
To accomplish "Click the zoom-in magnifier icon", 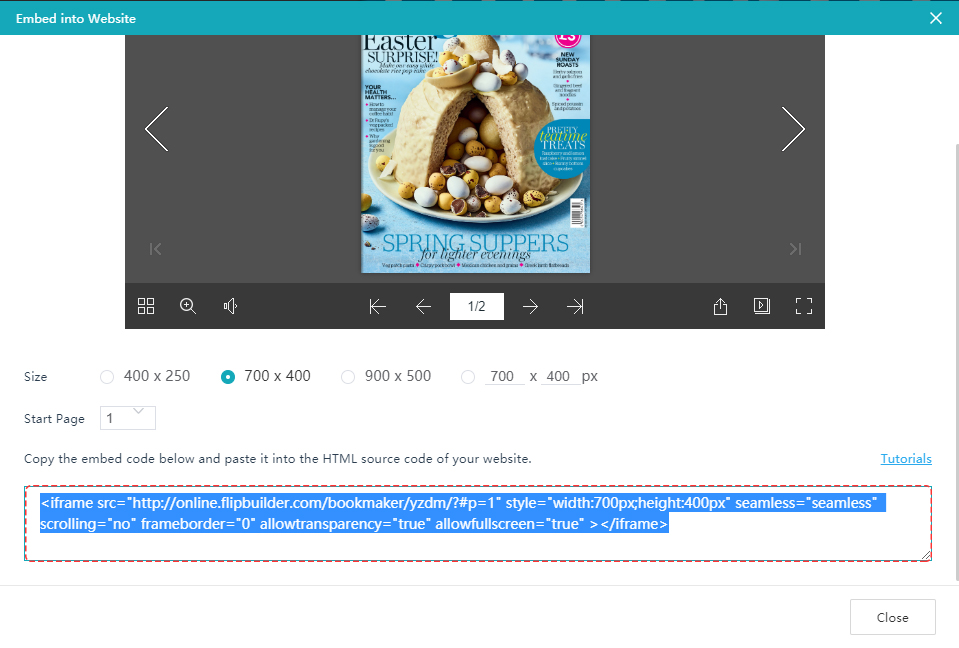I will [x=188, y=306].
